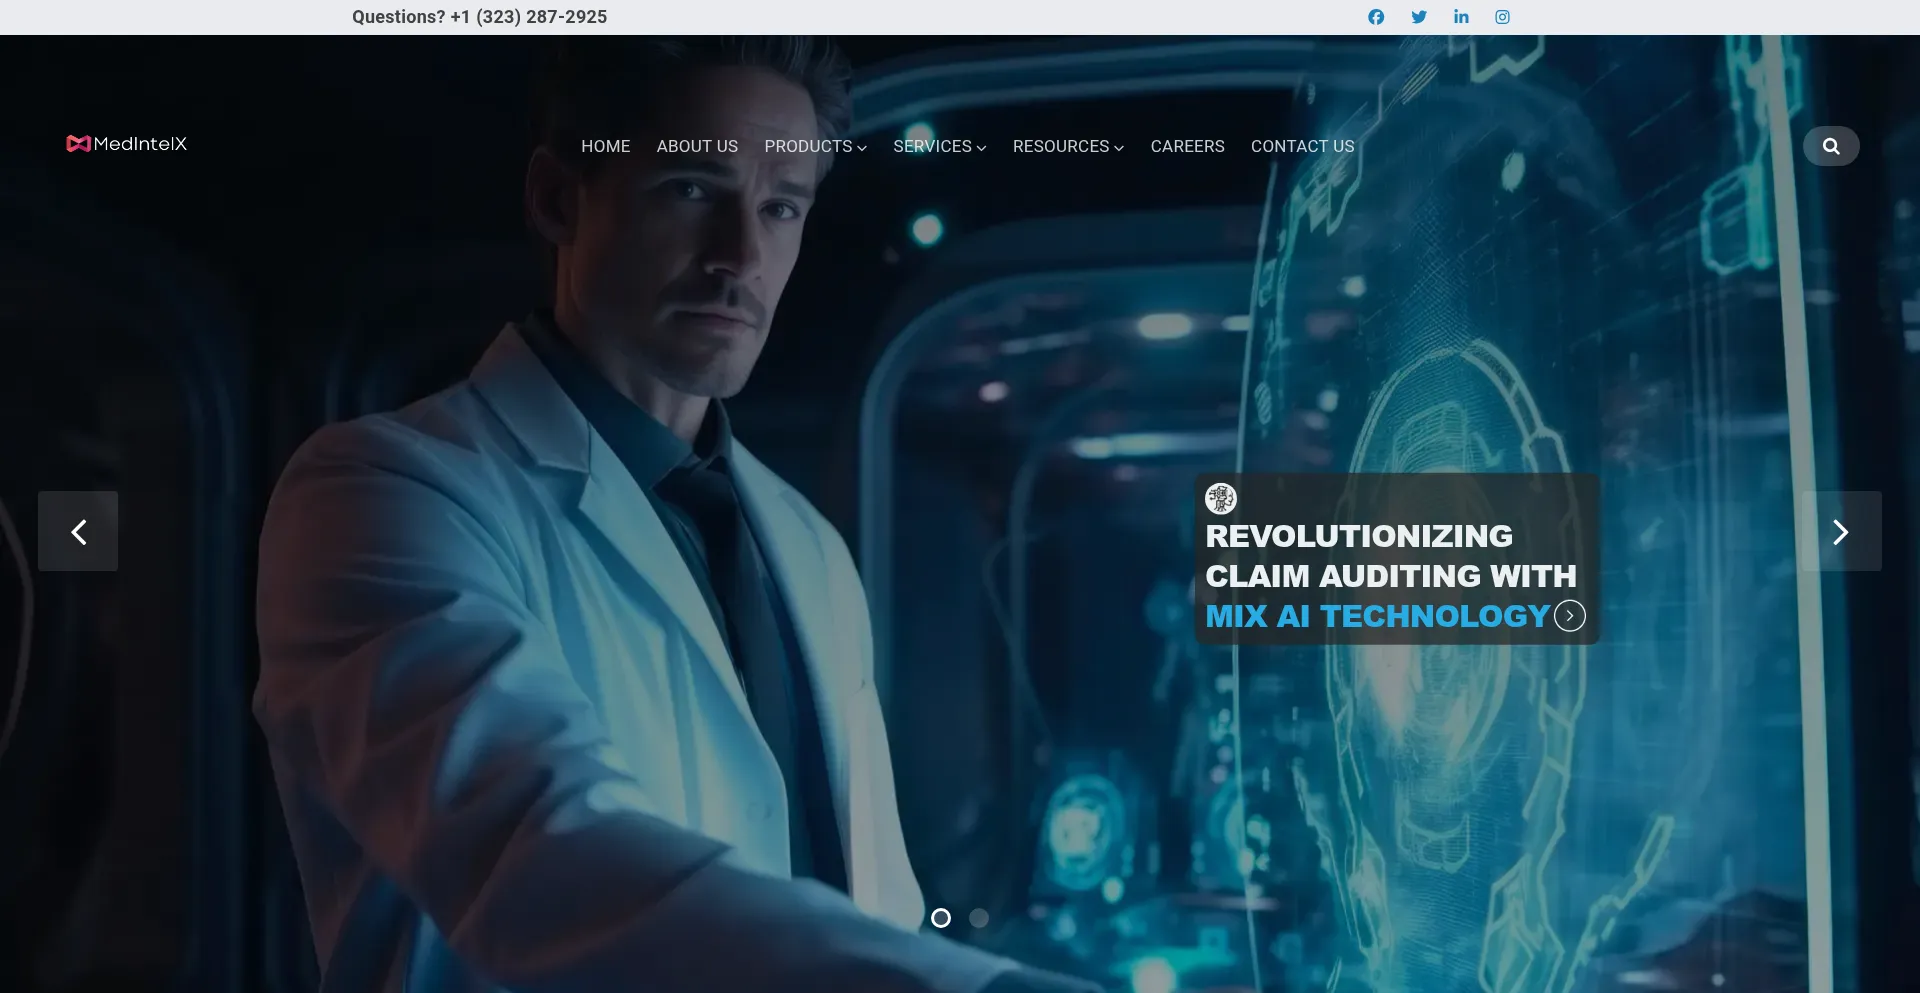1920x993 pixels.
Task: Open the LinkedIn page
Action: (1461, 16)
